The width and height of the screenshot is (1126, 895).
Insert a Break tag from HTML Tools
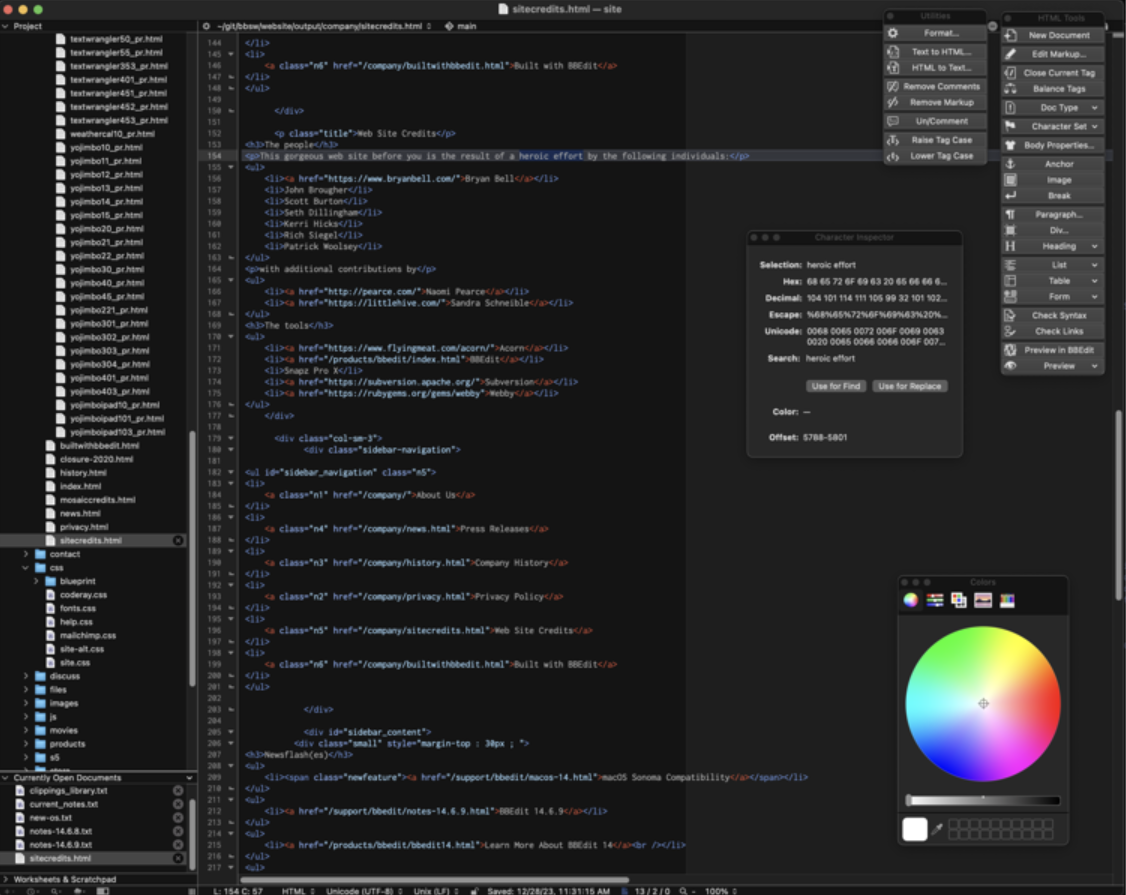(x=1055, y=196)
